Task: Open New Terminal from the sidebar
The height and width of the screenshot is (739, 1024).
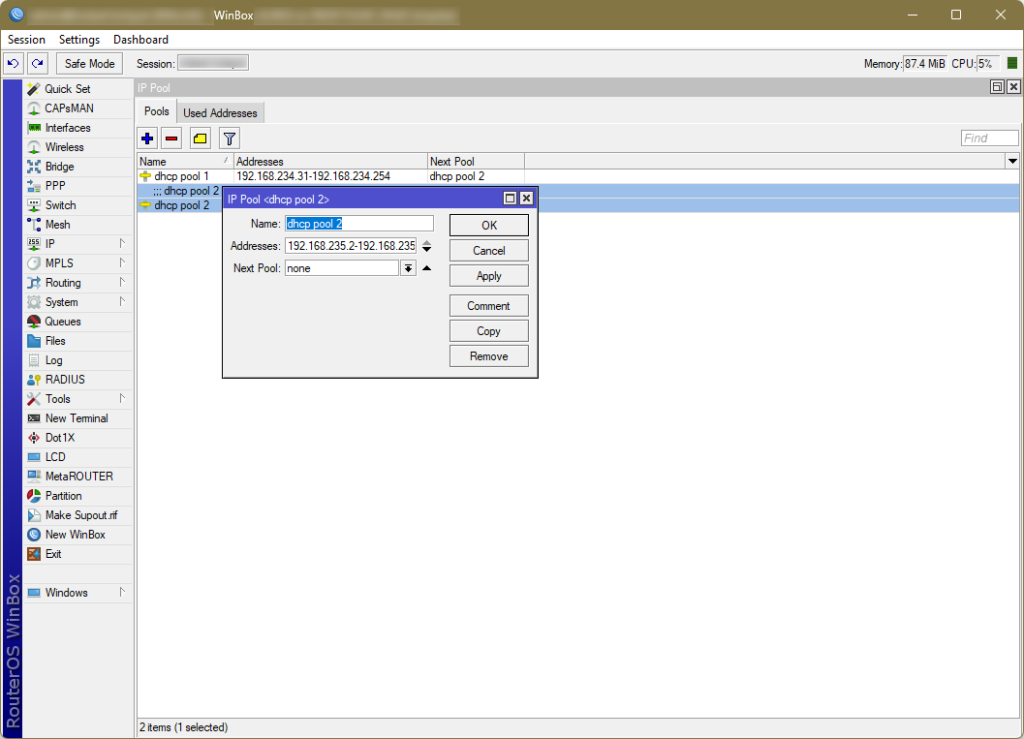Action: click(75, 417)
